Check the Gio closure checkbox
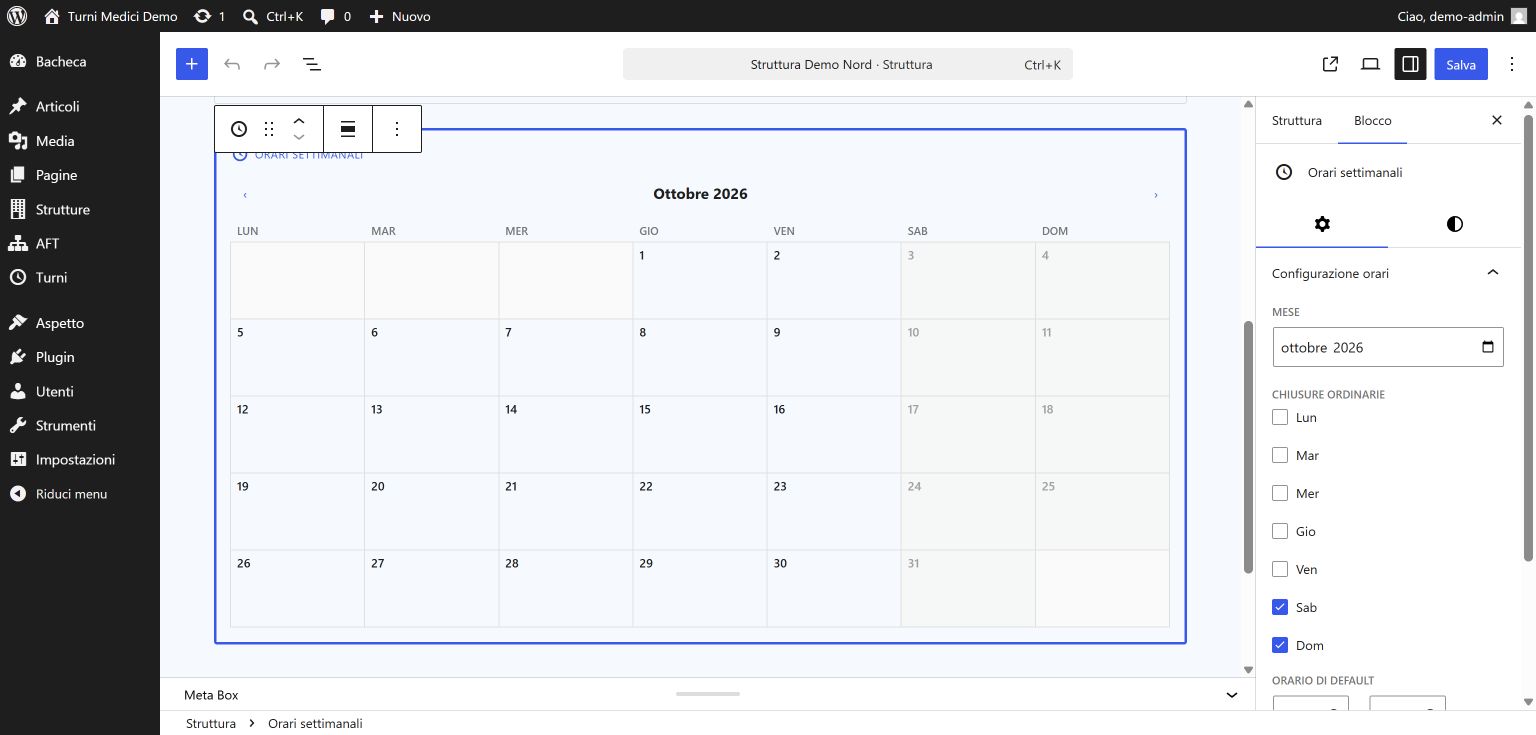The width and height of the screenshot is (1536, 735). coord(1280,531)
